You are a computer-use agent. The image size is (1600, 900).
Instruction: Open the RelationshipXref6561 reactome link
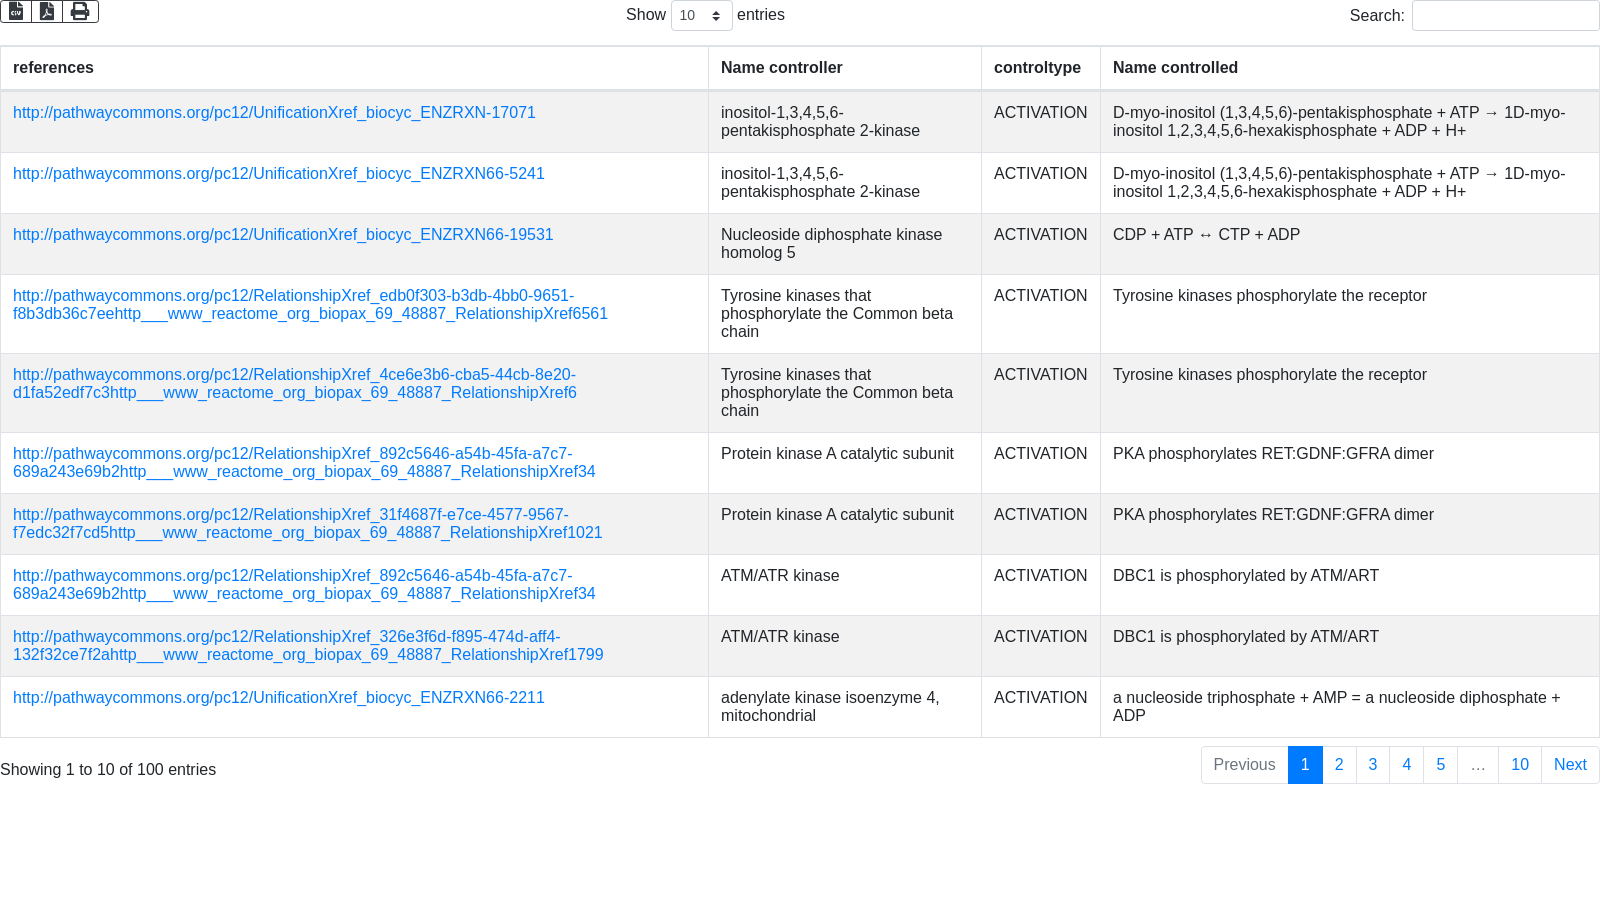(310, 305)
